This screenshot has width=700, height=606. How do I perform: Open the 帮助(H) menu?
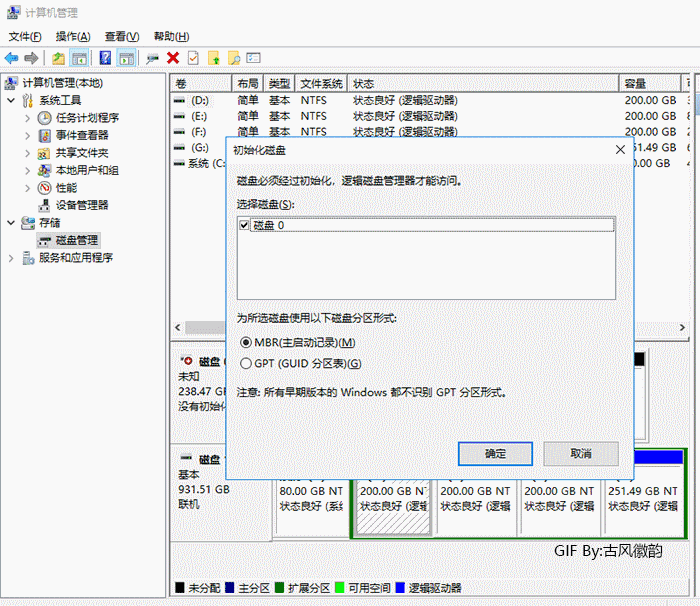click(x=171, y=37)
